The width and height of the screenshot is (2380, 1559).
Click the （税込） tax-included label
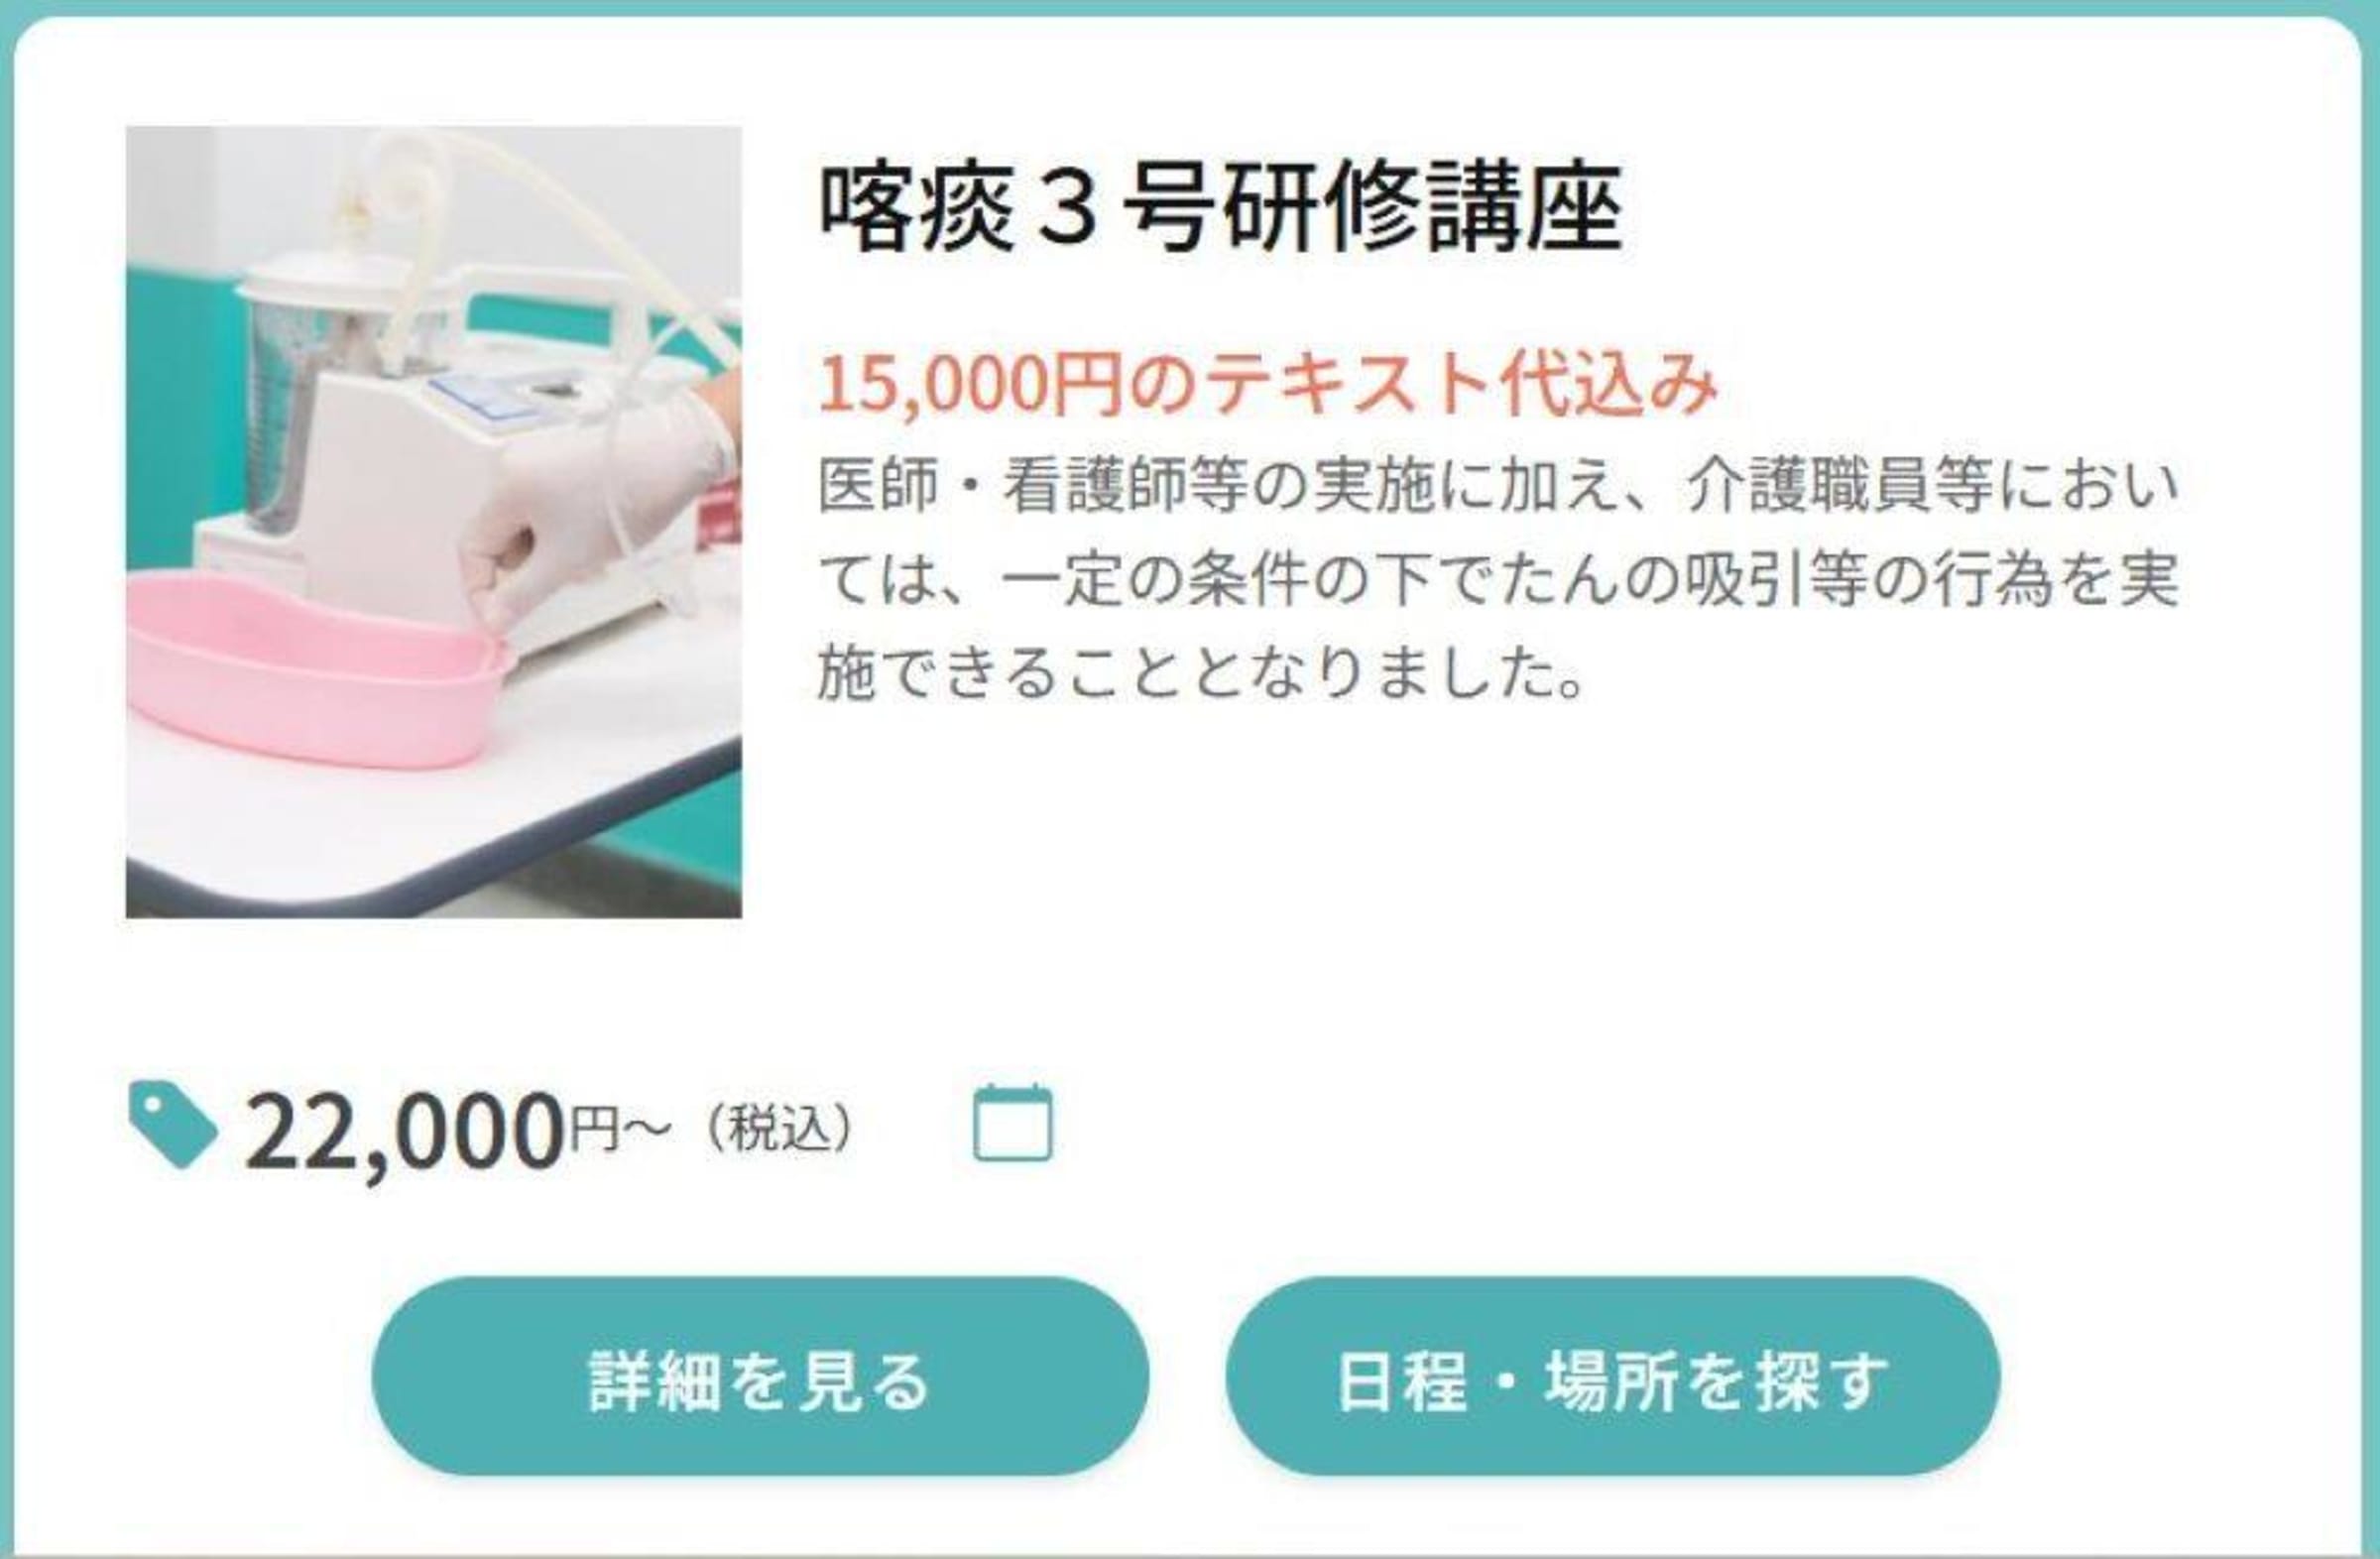pyautogui.click(x=780, y=1129)
